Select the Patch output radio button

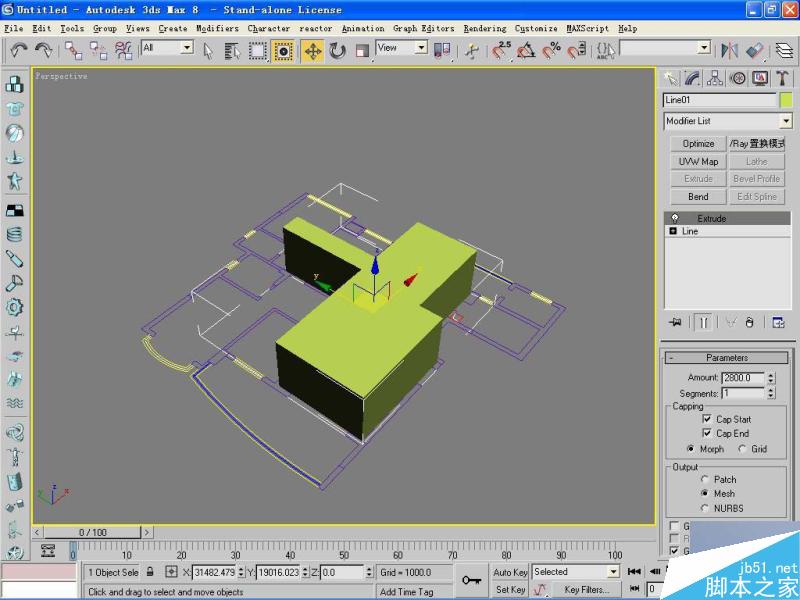[x=705, y=480]
